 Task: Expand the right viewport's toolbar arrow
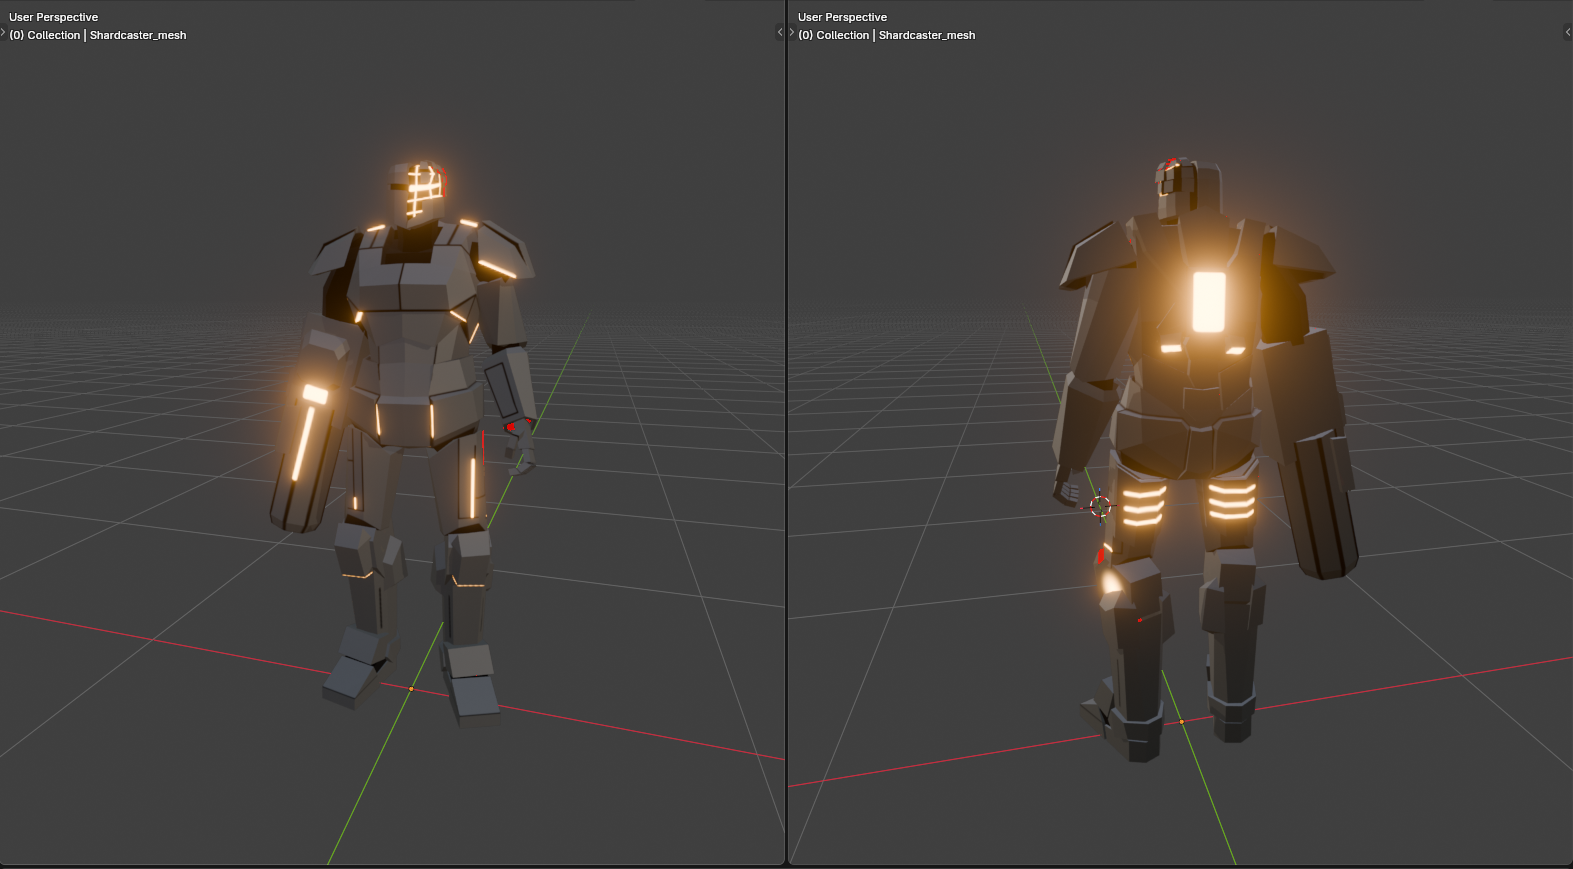(x=792, y=33)
